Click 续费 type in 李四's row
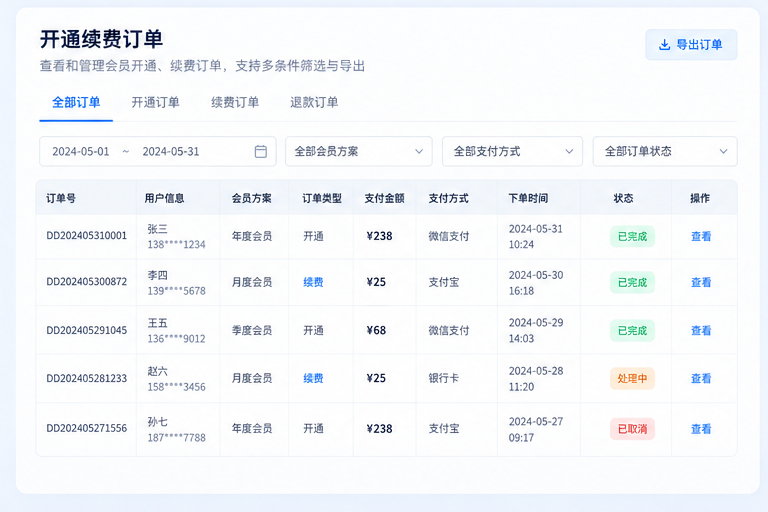Image resolution: width=768 pixels, height=512 pixels. click(x=313, y=282)
